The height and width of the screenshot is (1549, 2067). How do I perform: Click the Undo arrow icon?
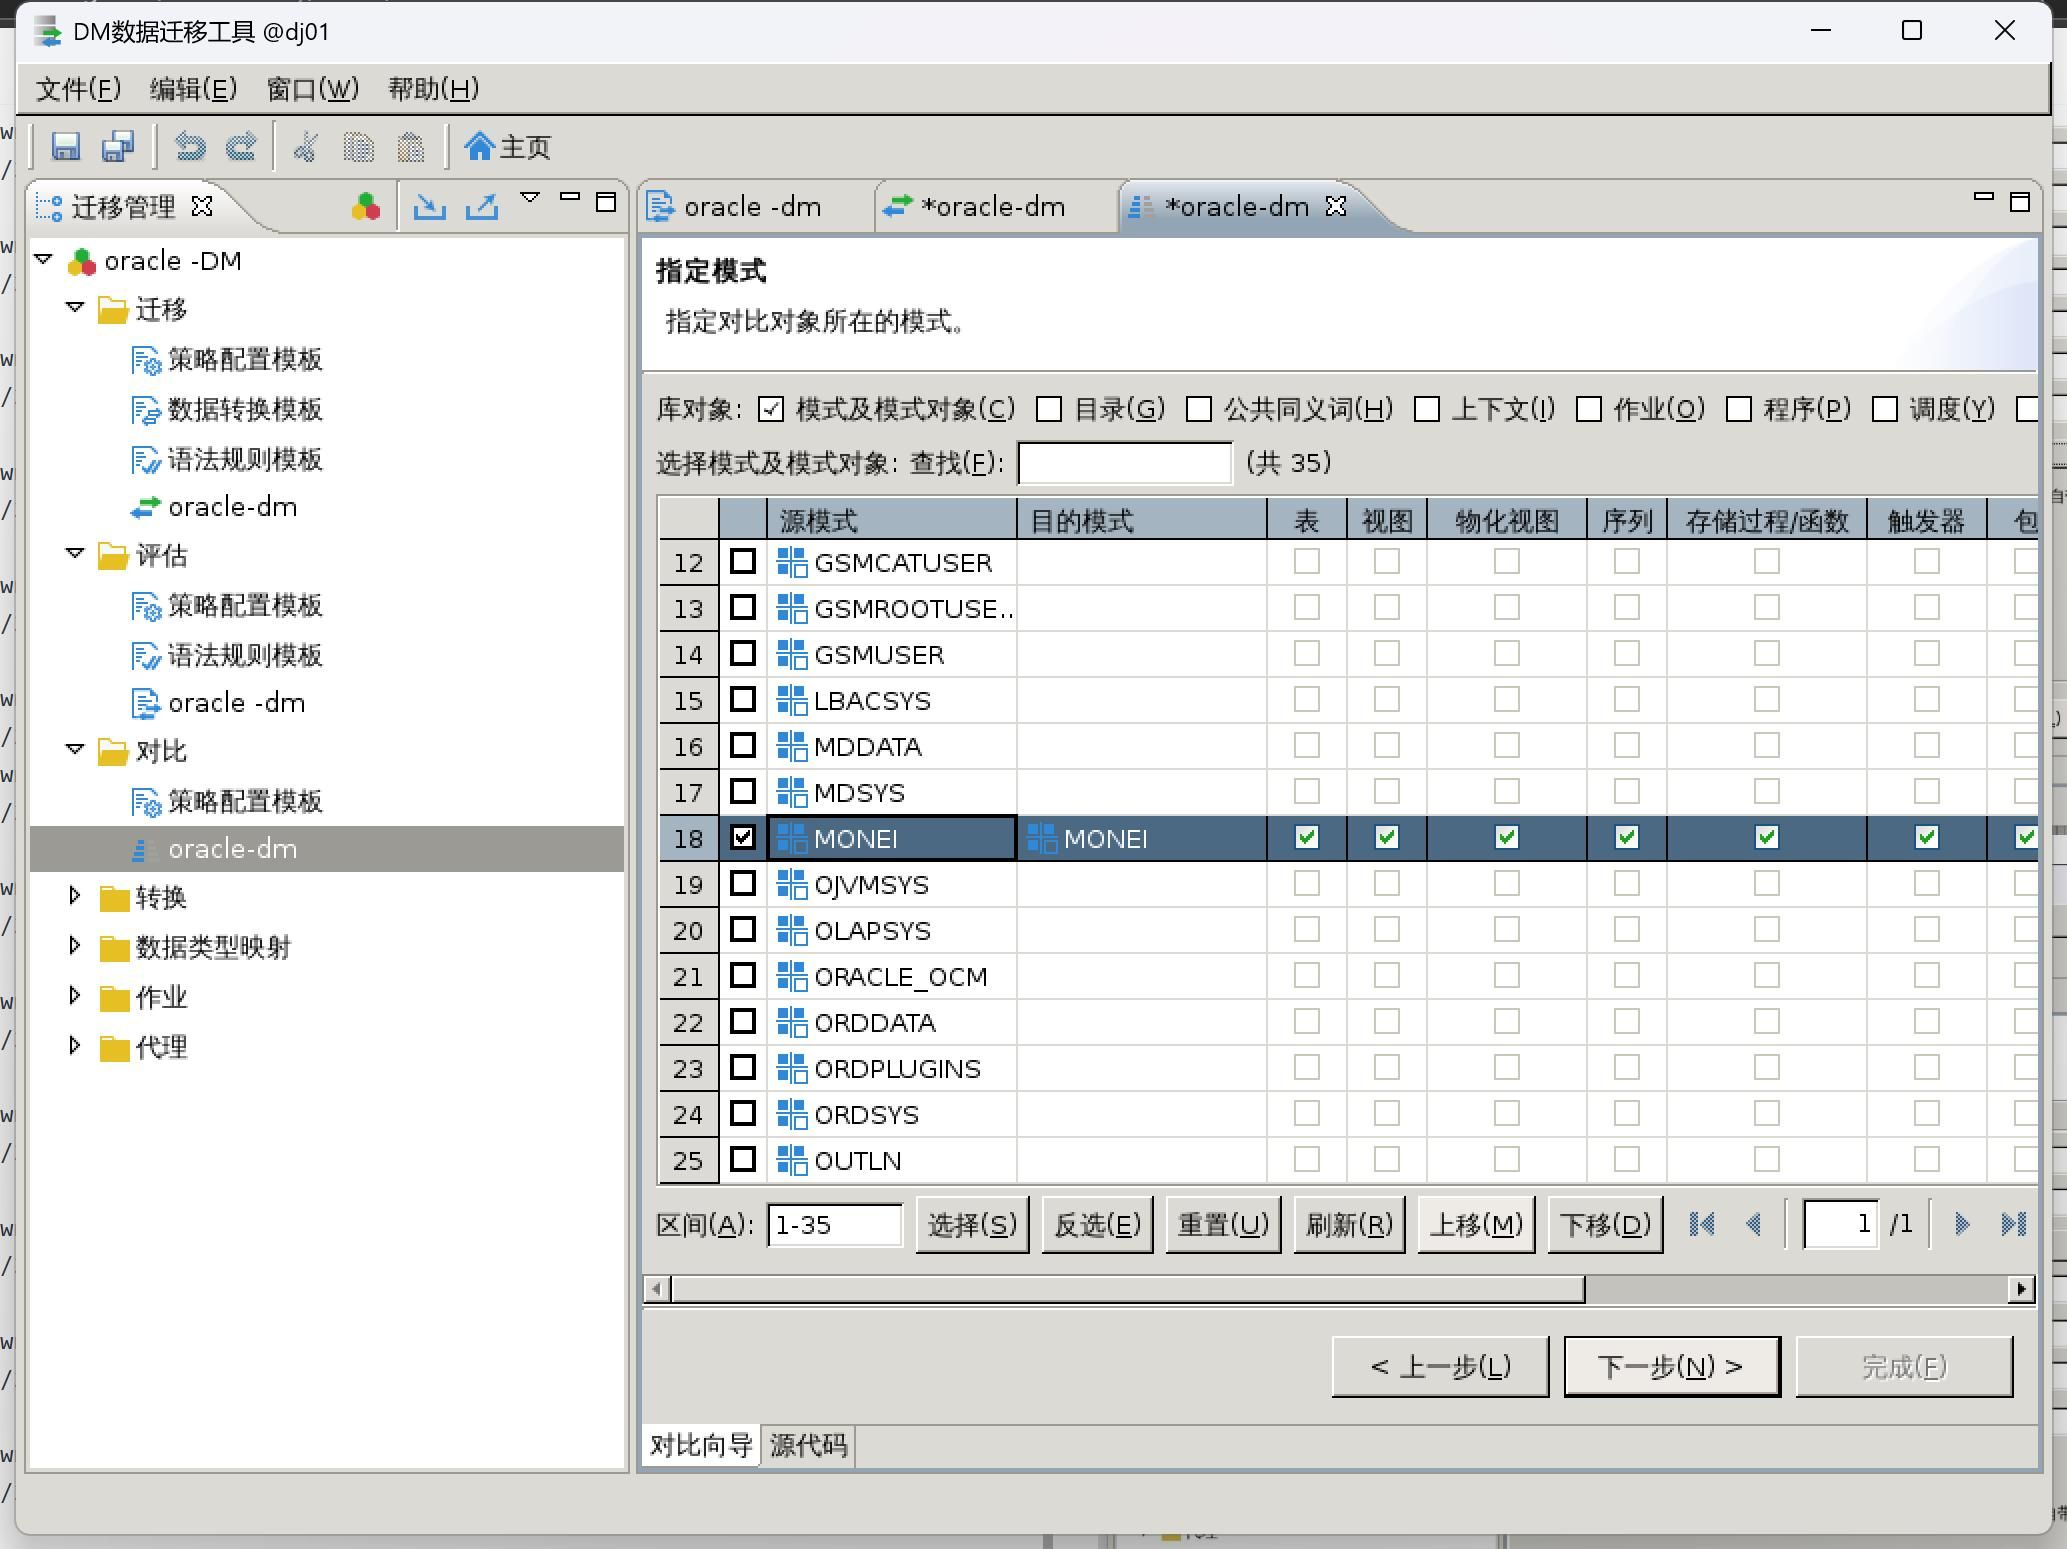point(190,147)
